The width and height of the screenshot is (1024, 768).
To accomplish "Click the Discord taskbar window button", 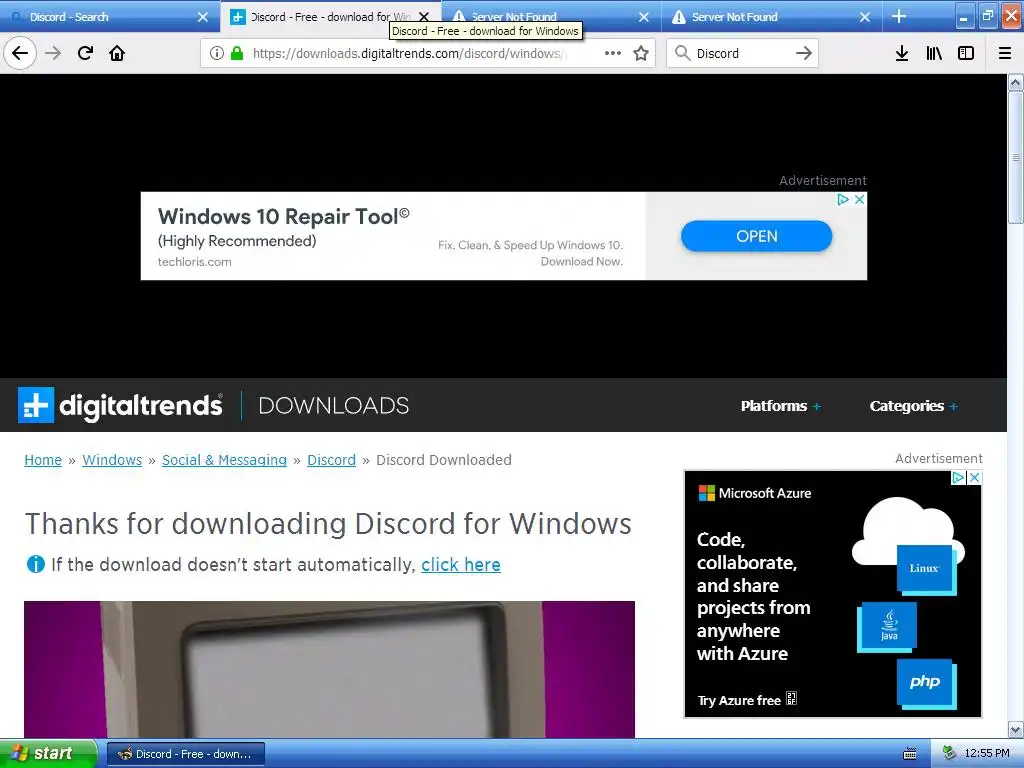I will tap(186, 754).
